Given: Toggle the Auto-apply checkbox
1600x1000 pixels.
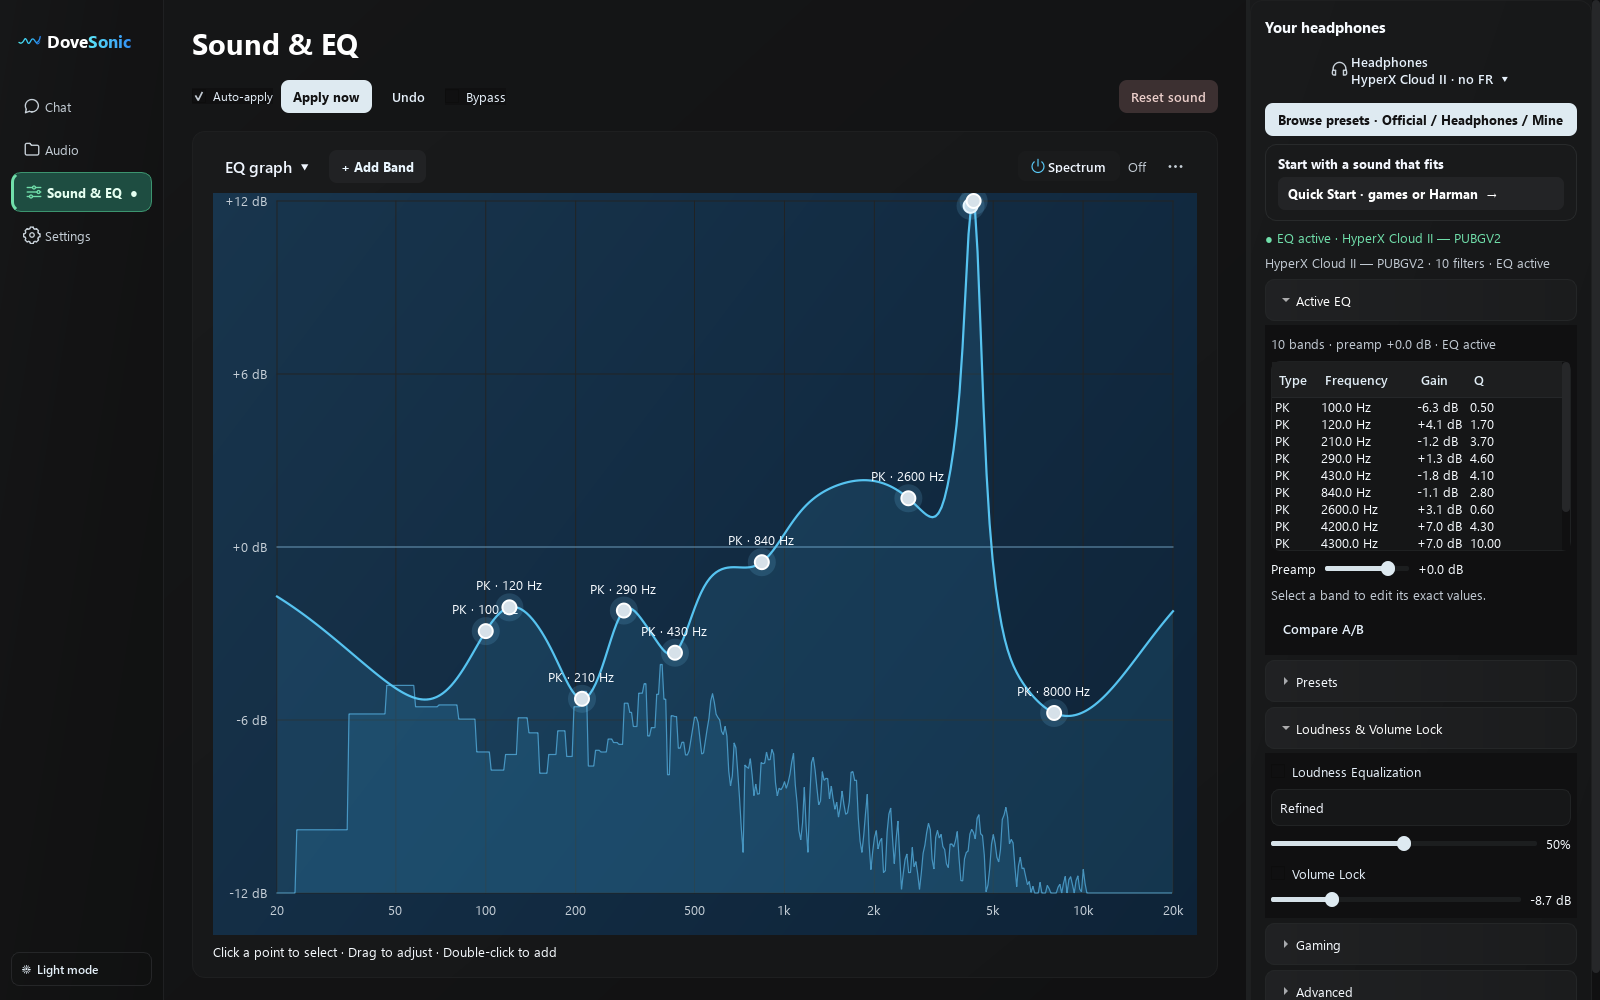Looking at the screenshot, I should coord(199,96).
